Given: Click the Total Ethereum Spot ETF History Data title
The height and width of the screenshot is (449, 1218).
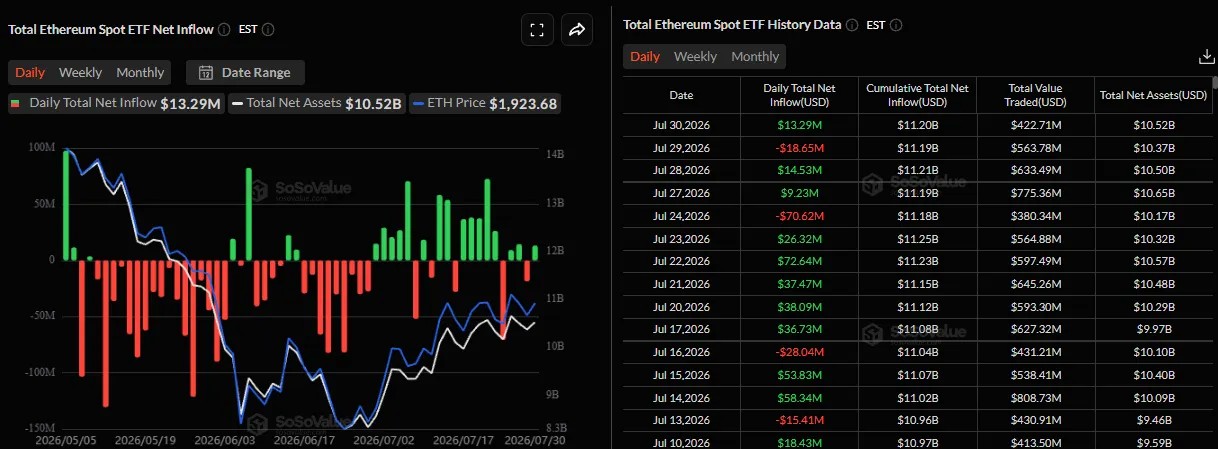Looking at the screenshot, I should (x=732, y=25).
